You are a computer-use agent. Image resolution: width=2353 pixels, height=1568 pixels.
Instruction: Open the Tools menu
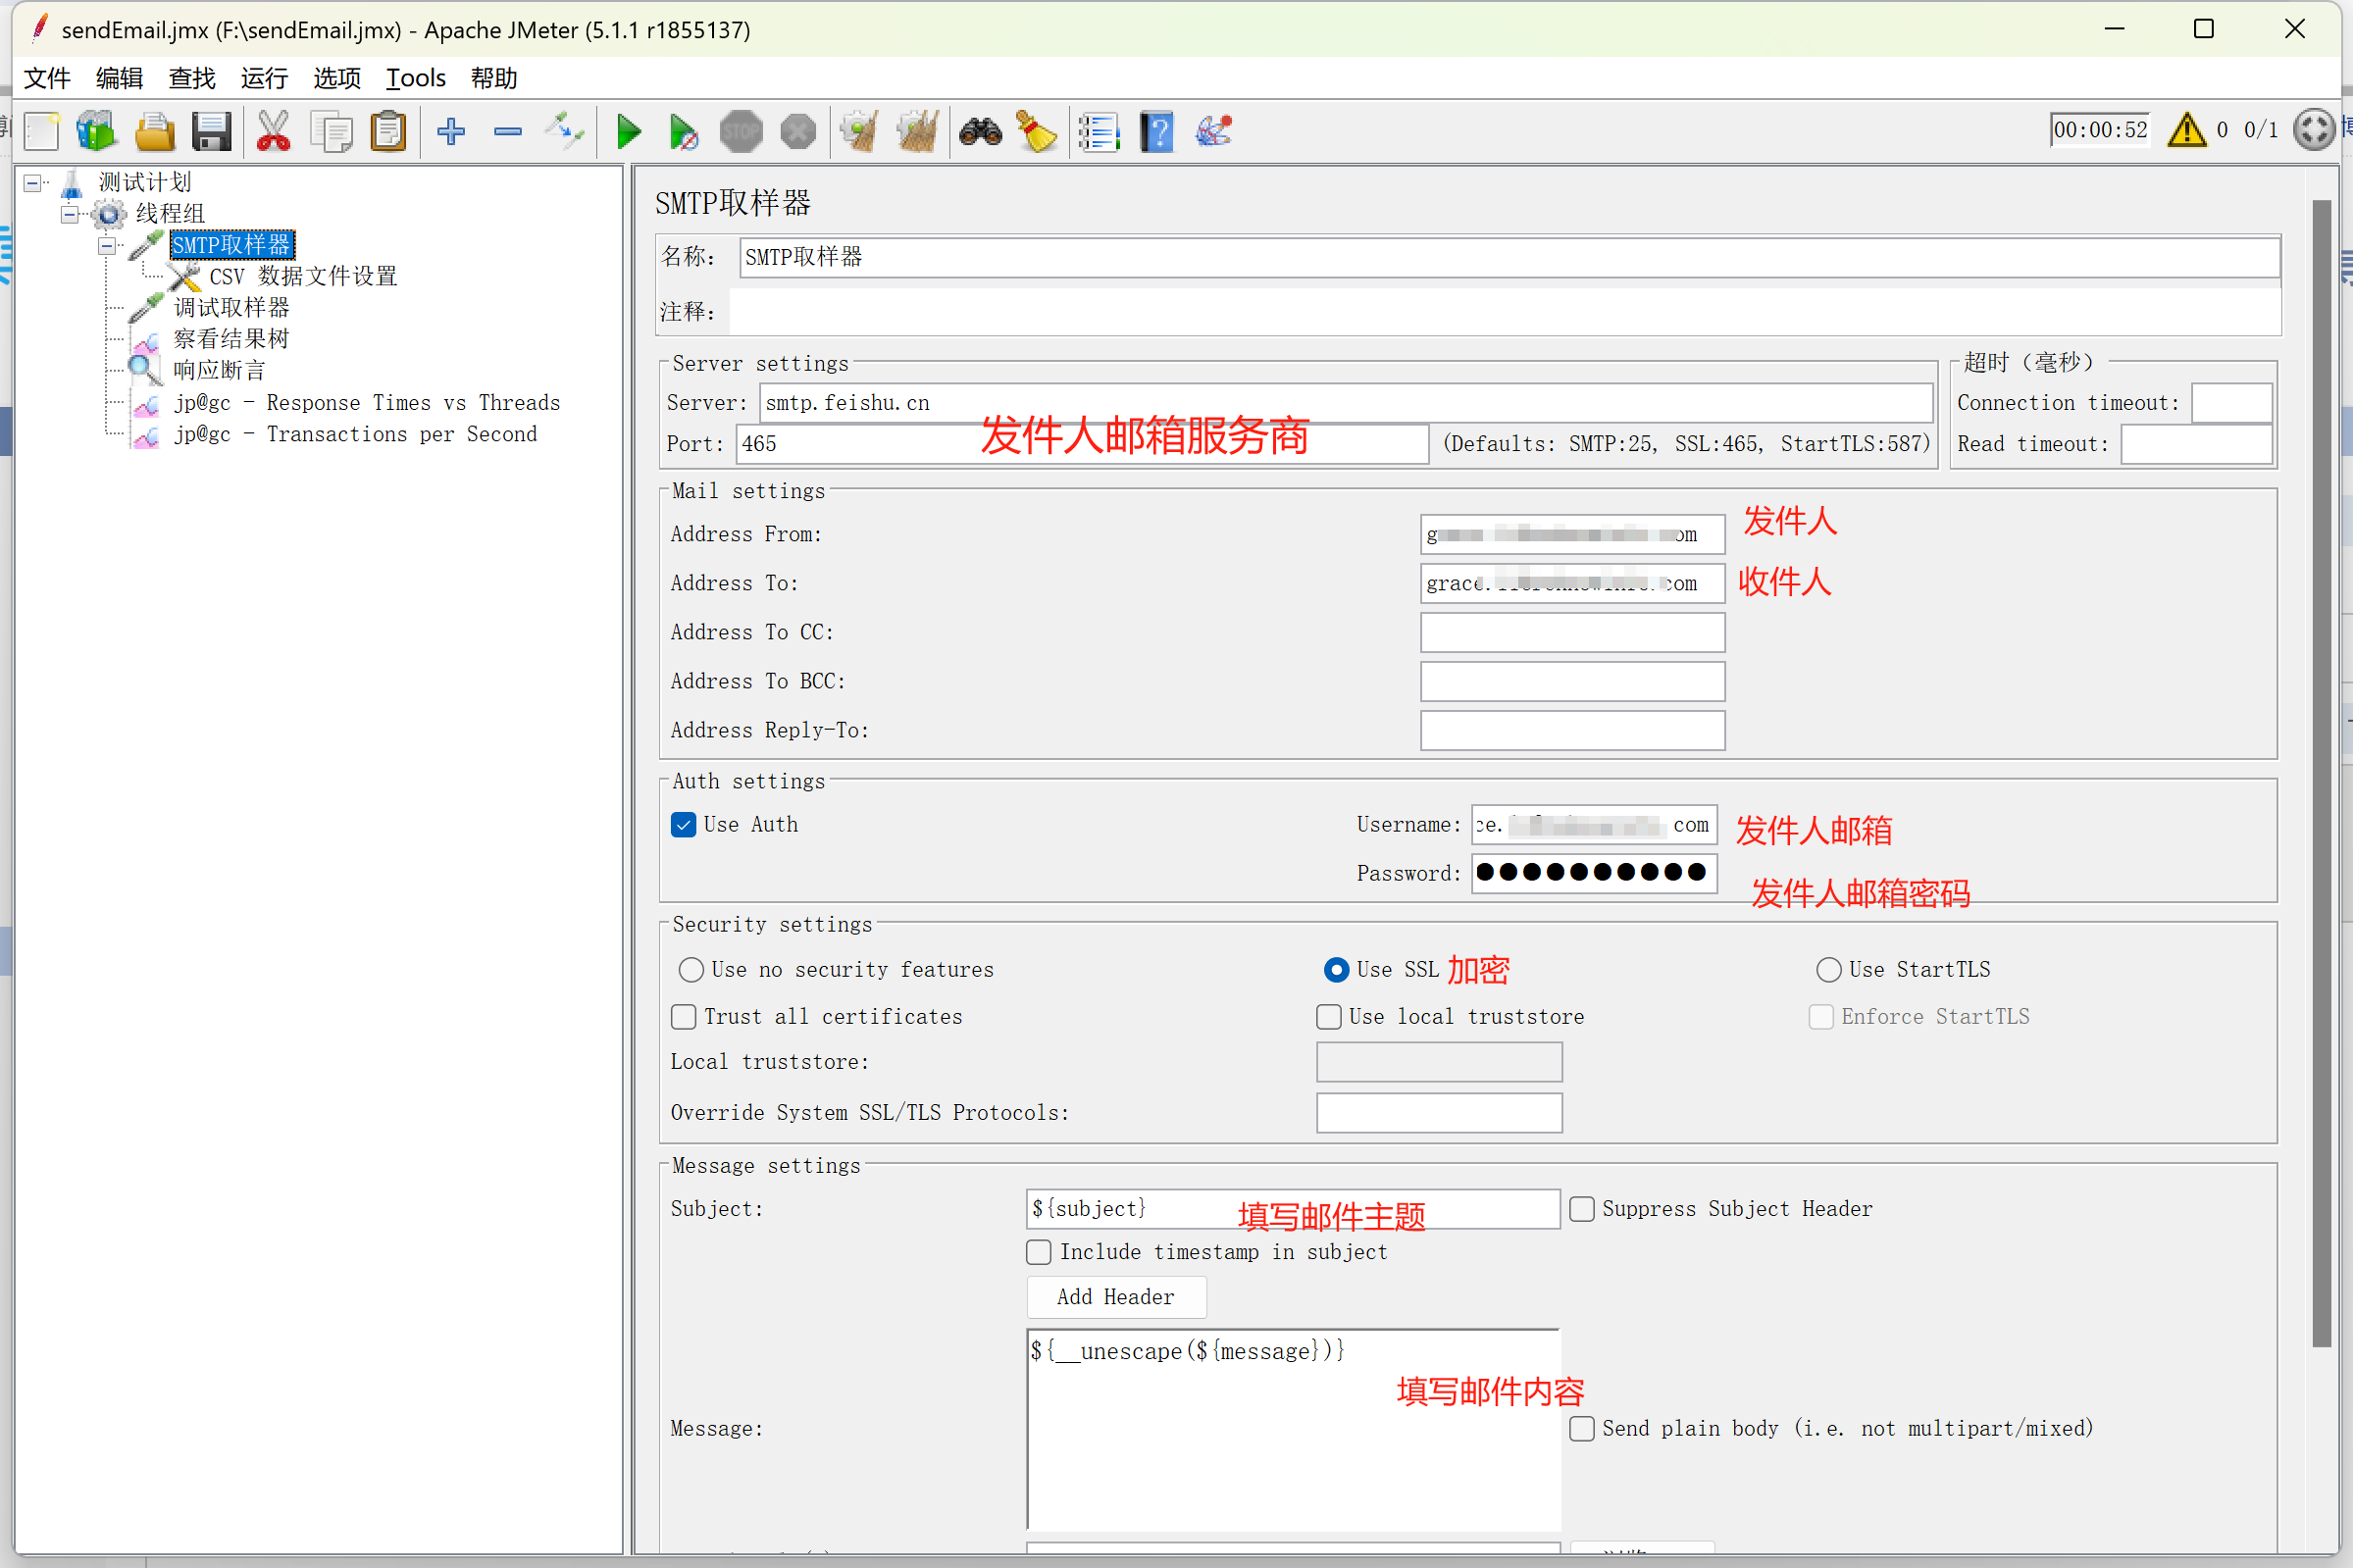point(415,78)
